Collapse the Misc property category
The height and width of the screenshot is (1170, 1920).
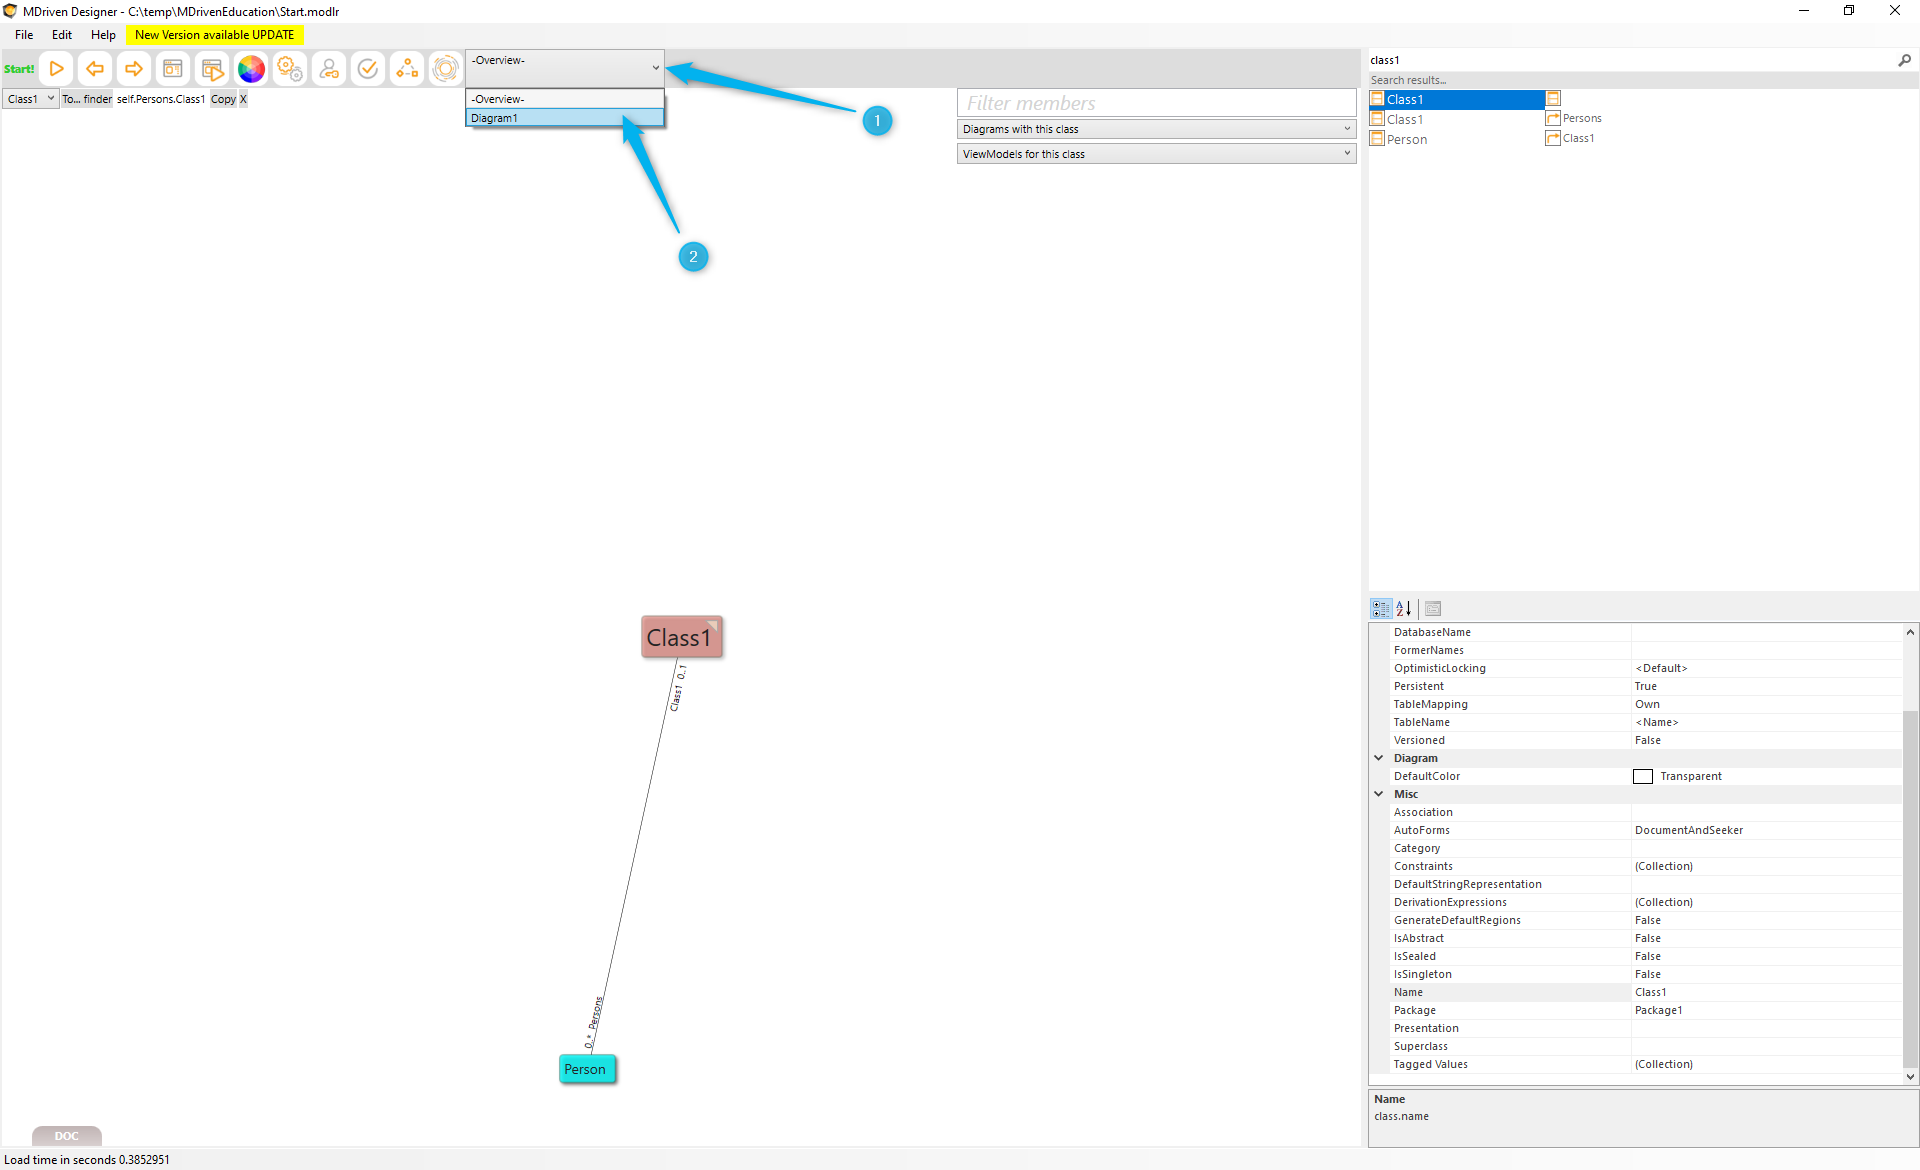[x=1379, y=794]
